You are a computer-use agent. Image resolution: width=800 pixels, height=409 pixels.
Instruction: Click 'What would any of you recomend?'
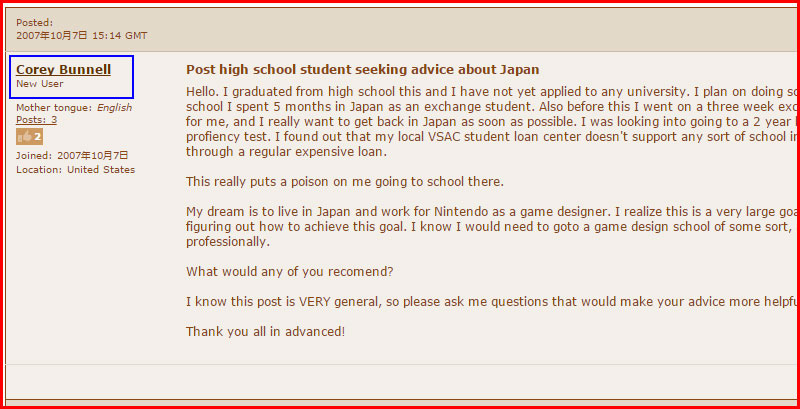(290, 271)
